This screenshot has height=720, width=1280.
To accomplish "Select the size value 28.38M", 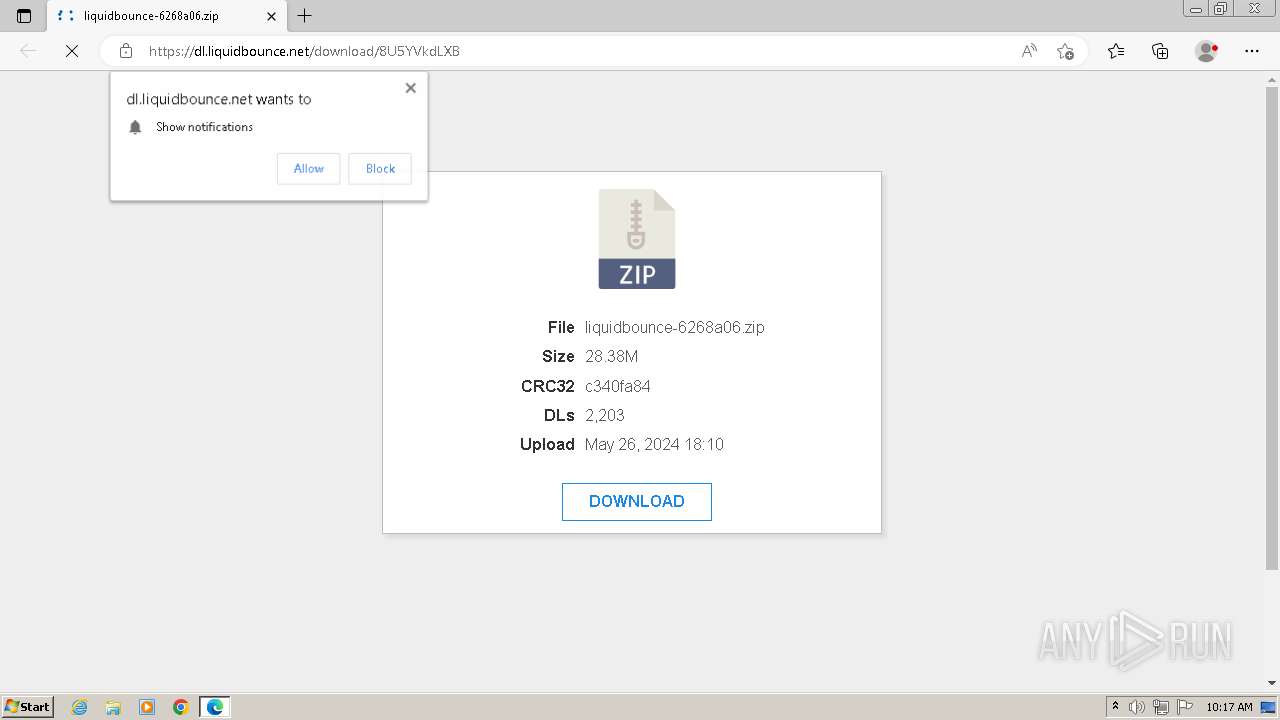I will coord(611,357).
